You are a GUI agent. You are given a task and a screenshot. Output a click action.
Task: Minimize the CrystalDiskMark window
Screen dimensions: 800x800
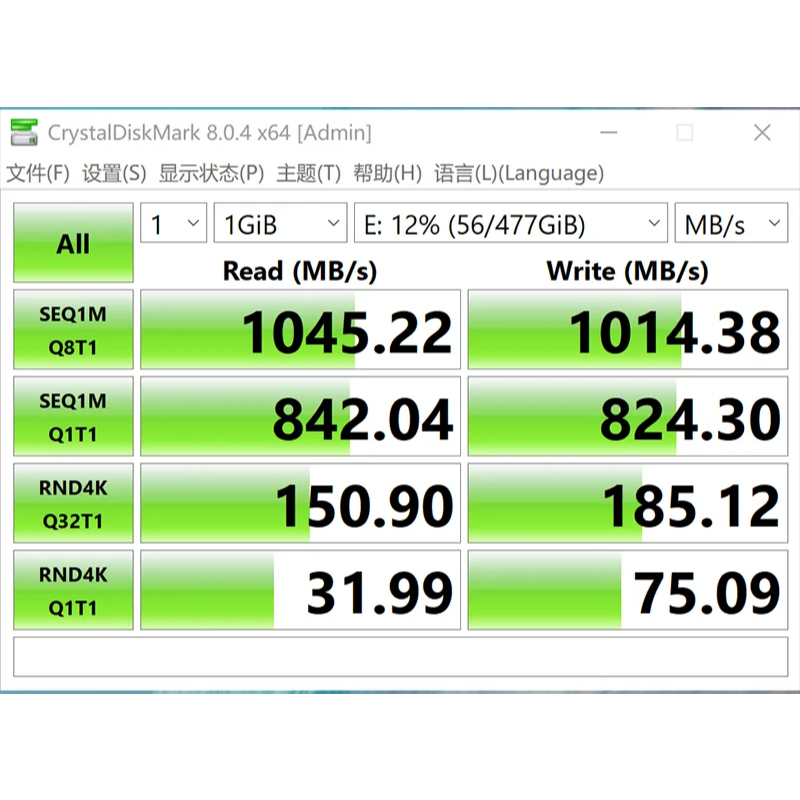[608, 133]
